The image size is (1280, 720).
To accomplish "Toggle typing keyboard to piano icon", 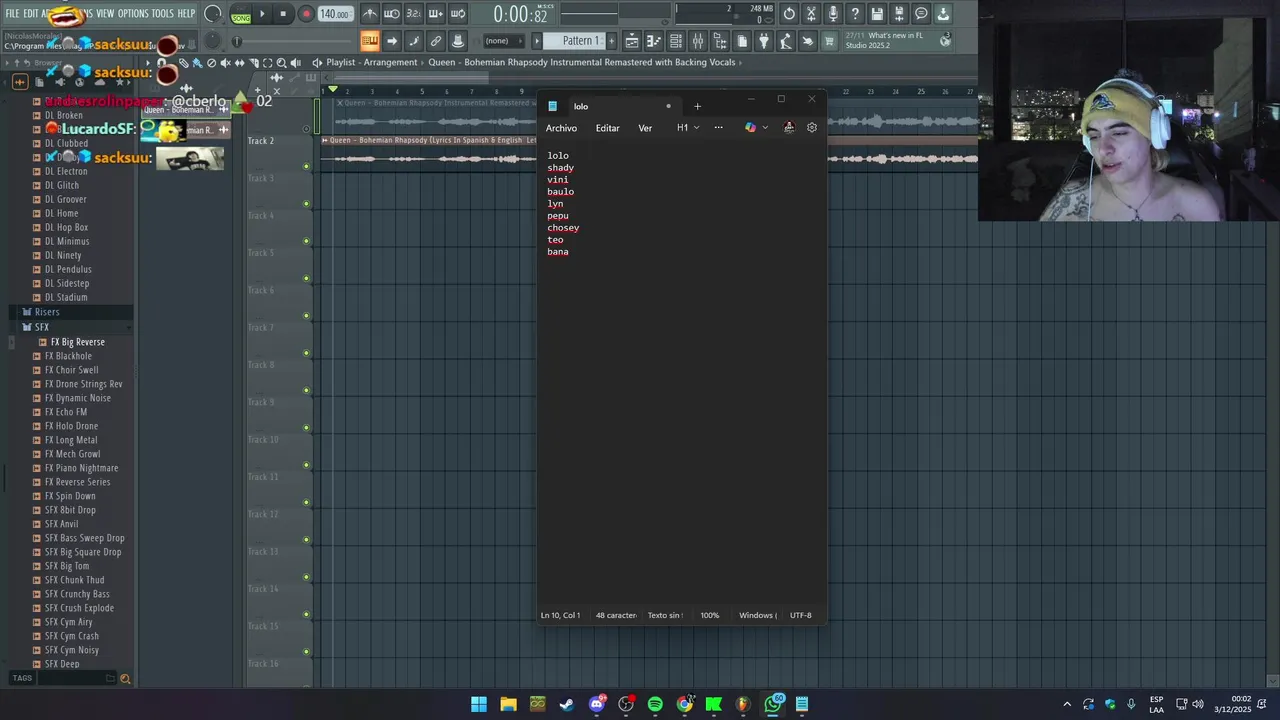I will tap(370, 41).
